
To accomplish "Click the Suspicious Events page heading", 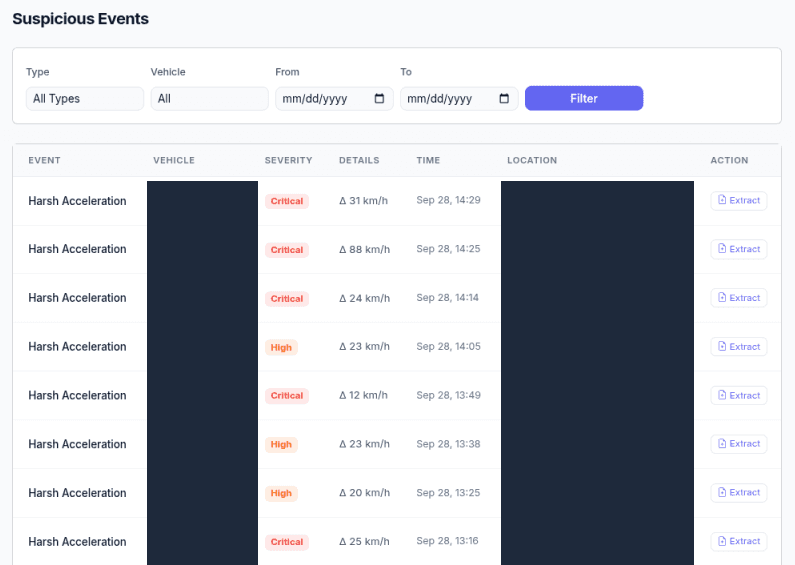I will (81, 19).
